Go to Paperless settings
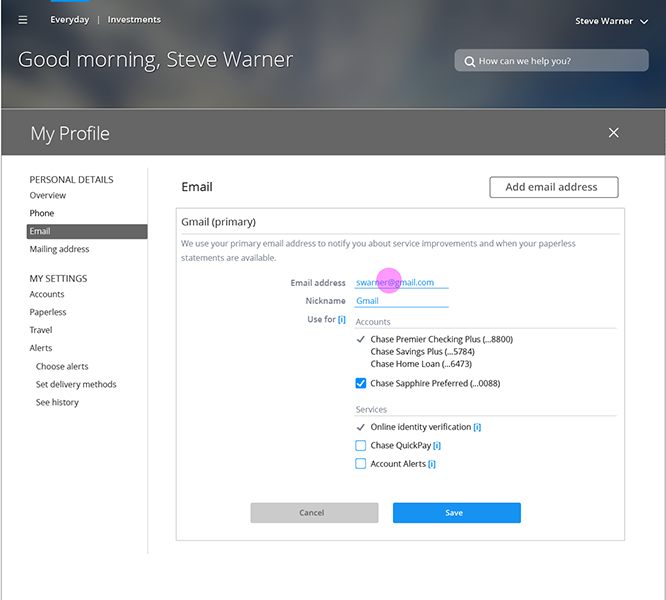 [x=48, y=312]
